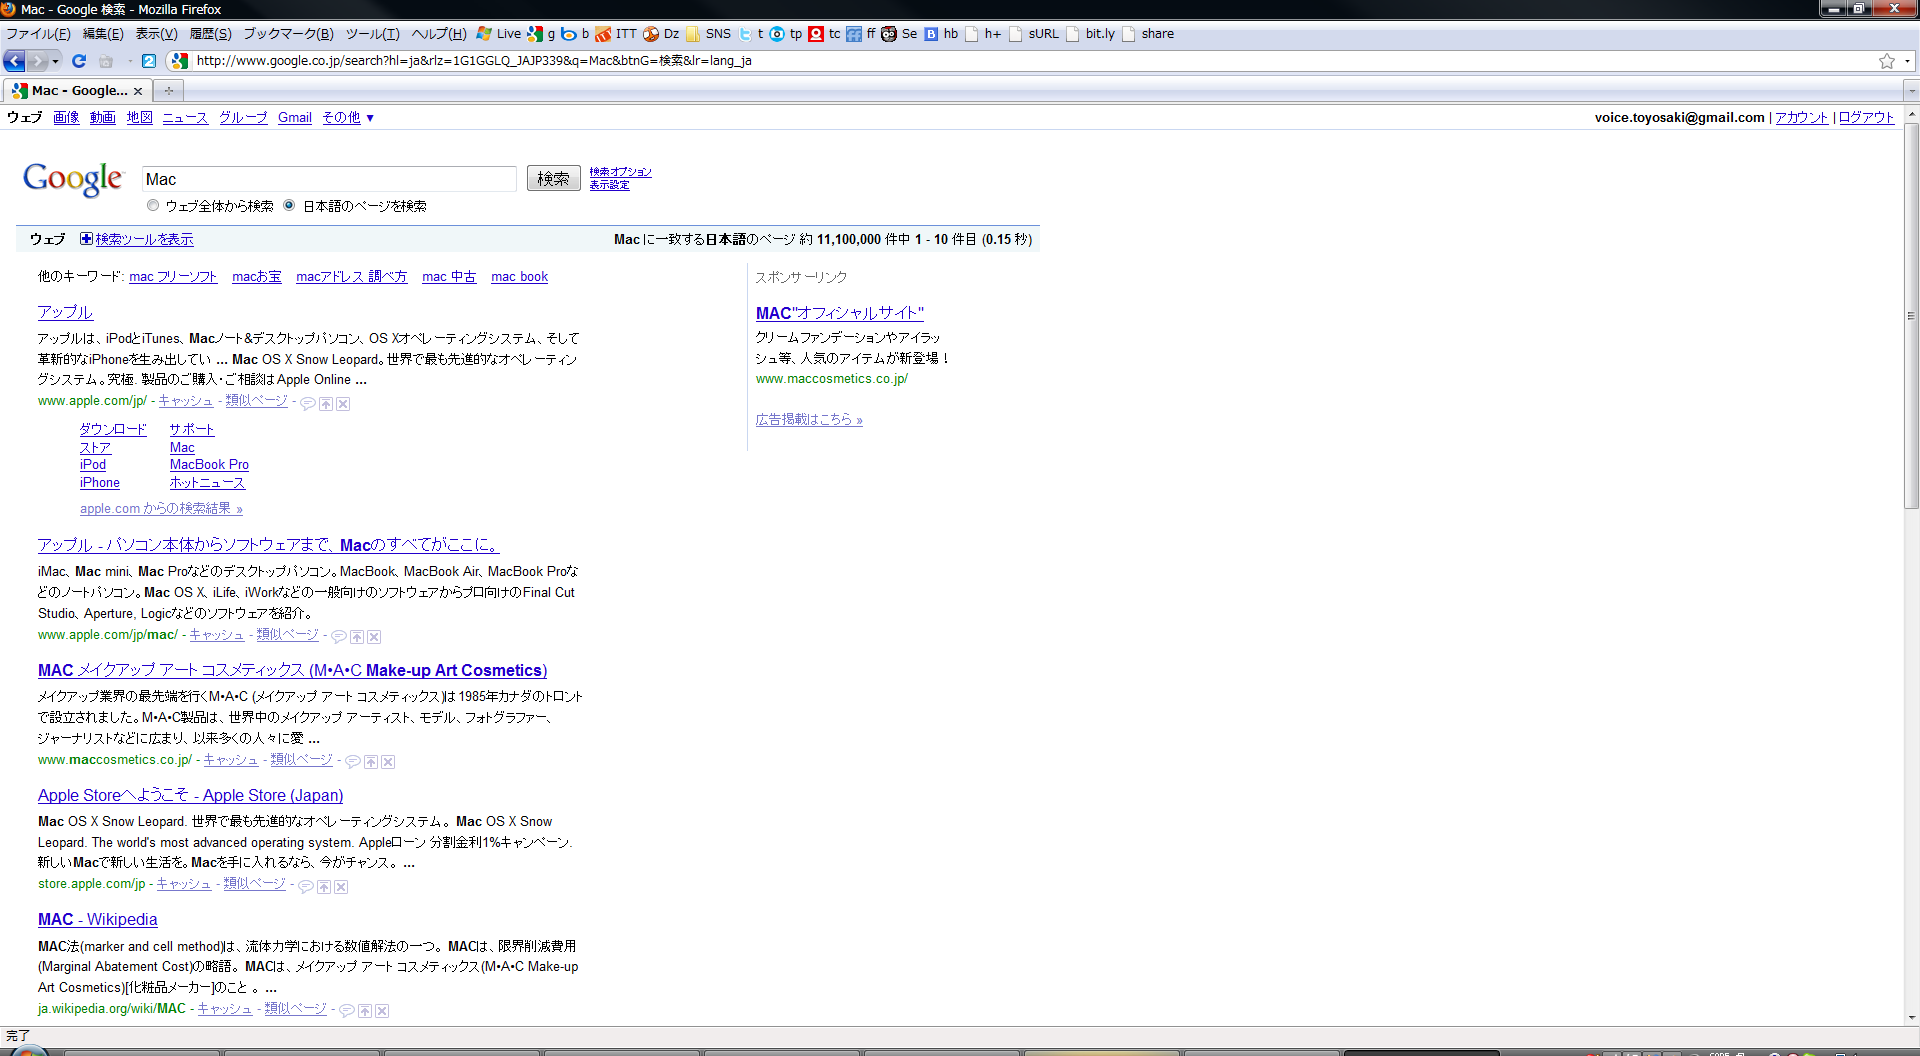Image resolution: width=1920 pixels, height=1056 pixels.
Task: Expand 検索ツールを表示 plus icon
Action: [x=86, y=239]
